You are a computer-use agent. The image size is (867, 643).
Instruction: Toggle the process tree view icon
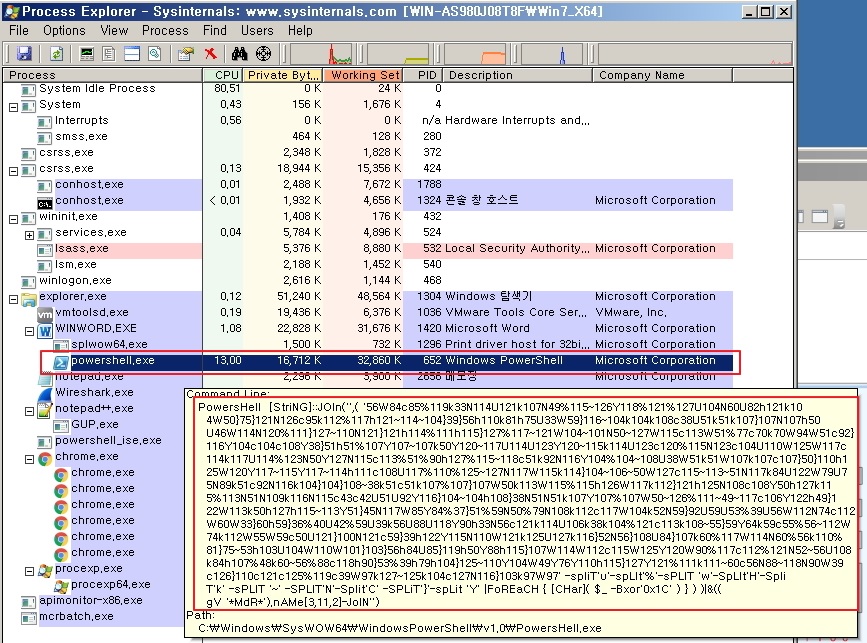(x=109, y=54)
